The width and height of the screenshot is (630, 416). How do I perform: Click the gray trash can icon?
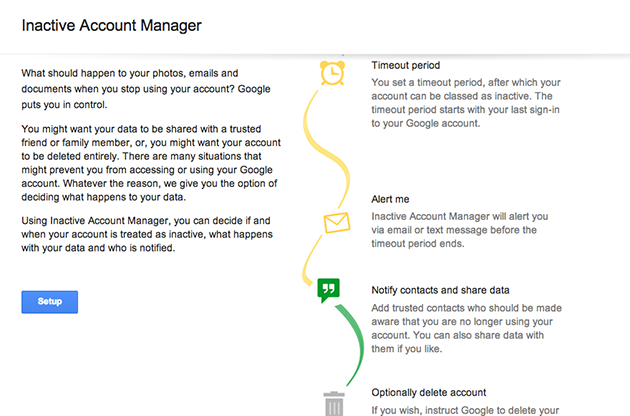[334, 404]
